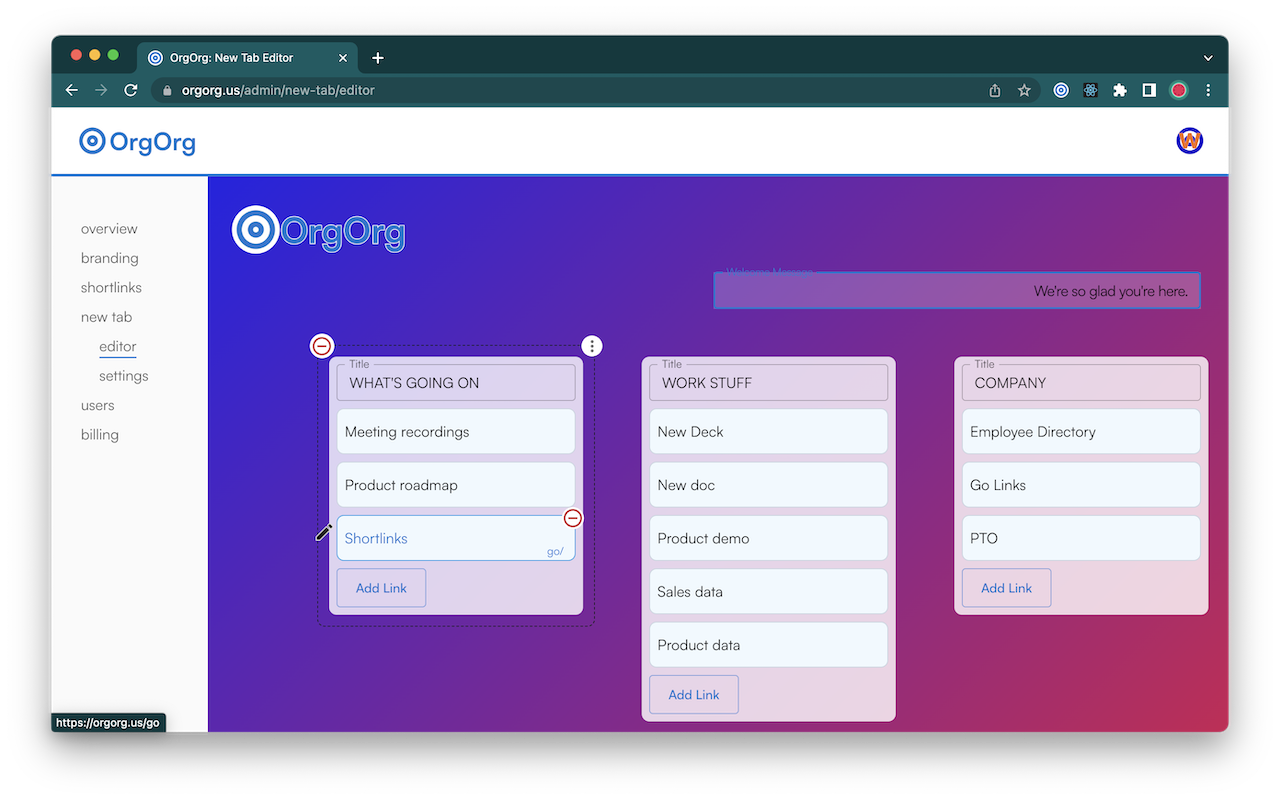Edit the COMPANY title field

pyautogui.click(x=1081, y=383)
